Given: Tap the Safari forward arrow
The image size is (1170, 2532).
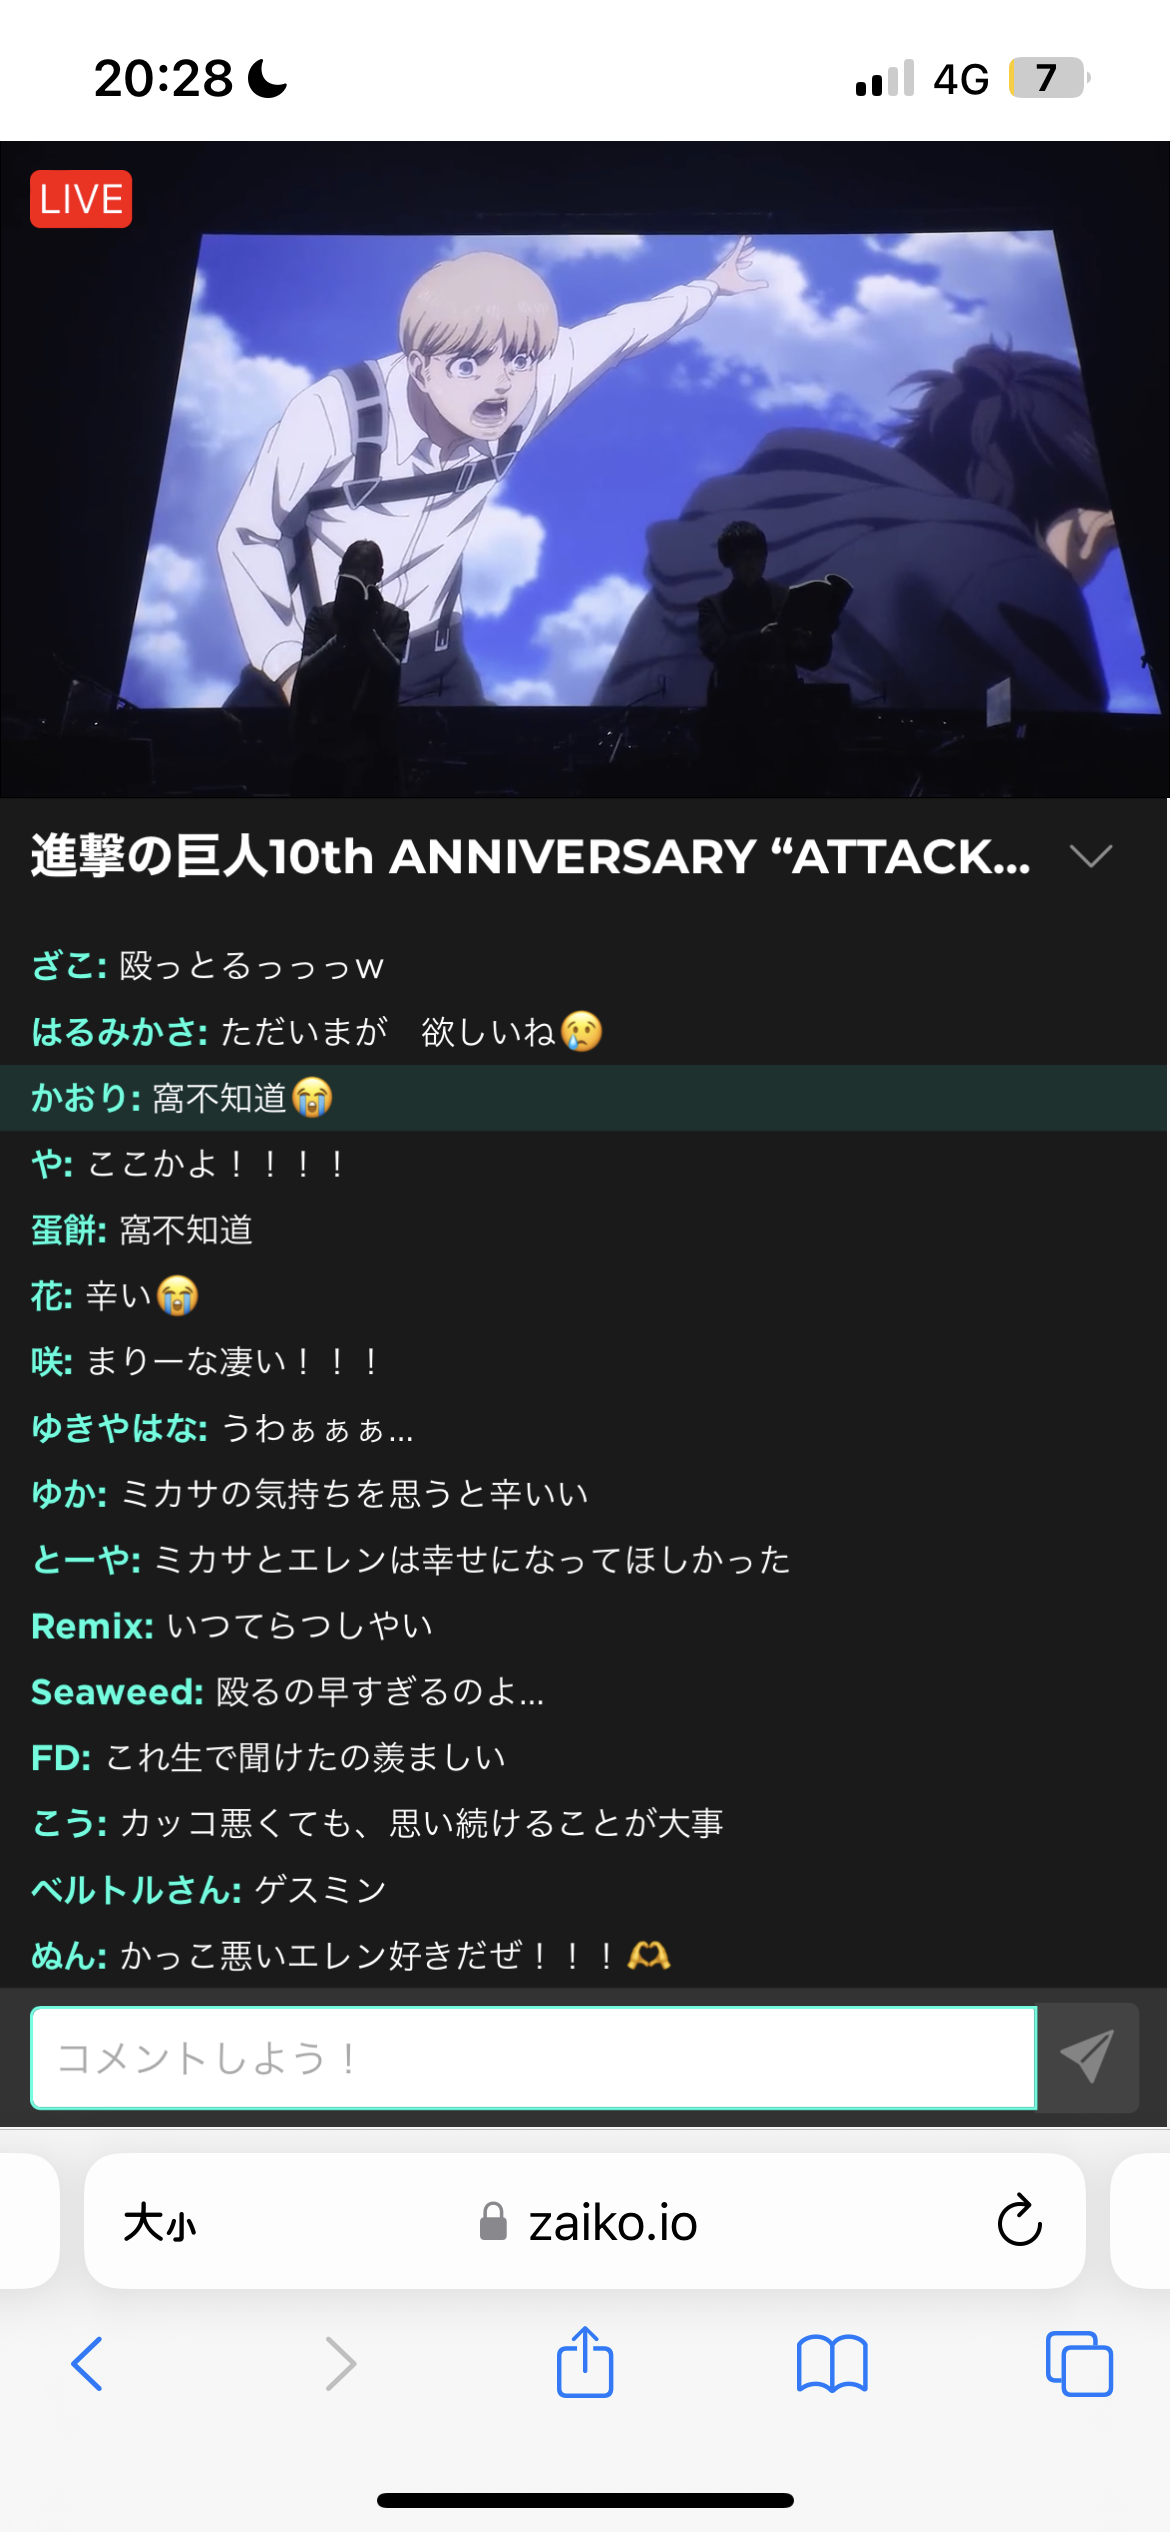Looking at the screenshot, I should click(340, 2364).
